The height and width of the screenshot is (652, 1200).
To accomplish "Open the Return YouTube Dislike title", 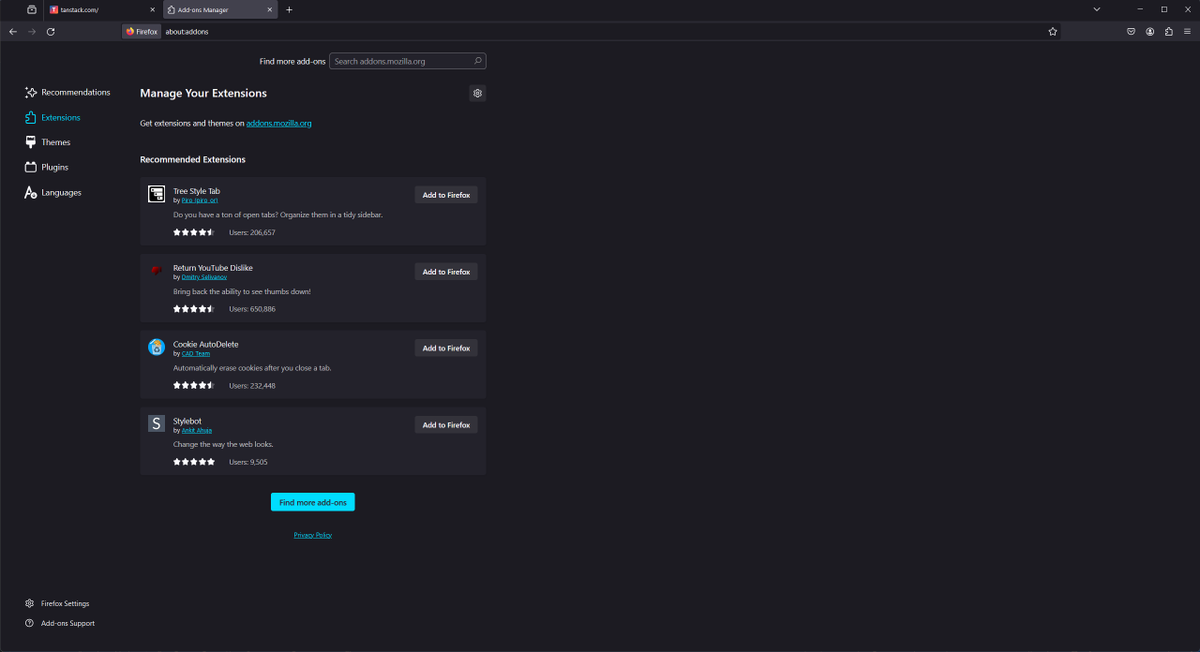I will click(213, 268).
